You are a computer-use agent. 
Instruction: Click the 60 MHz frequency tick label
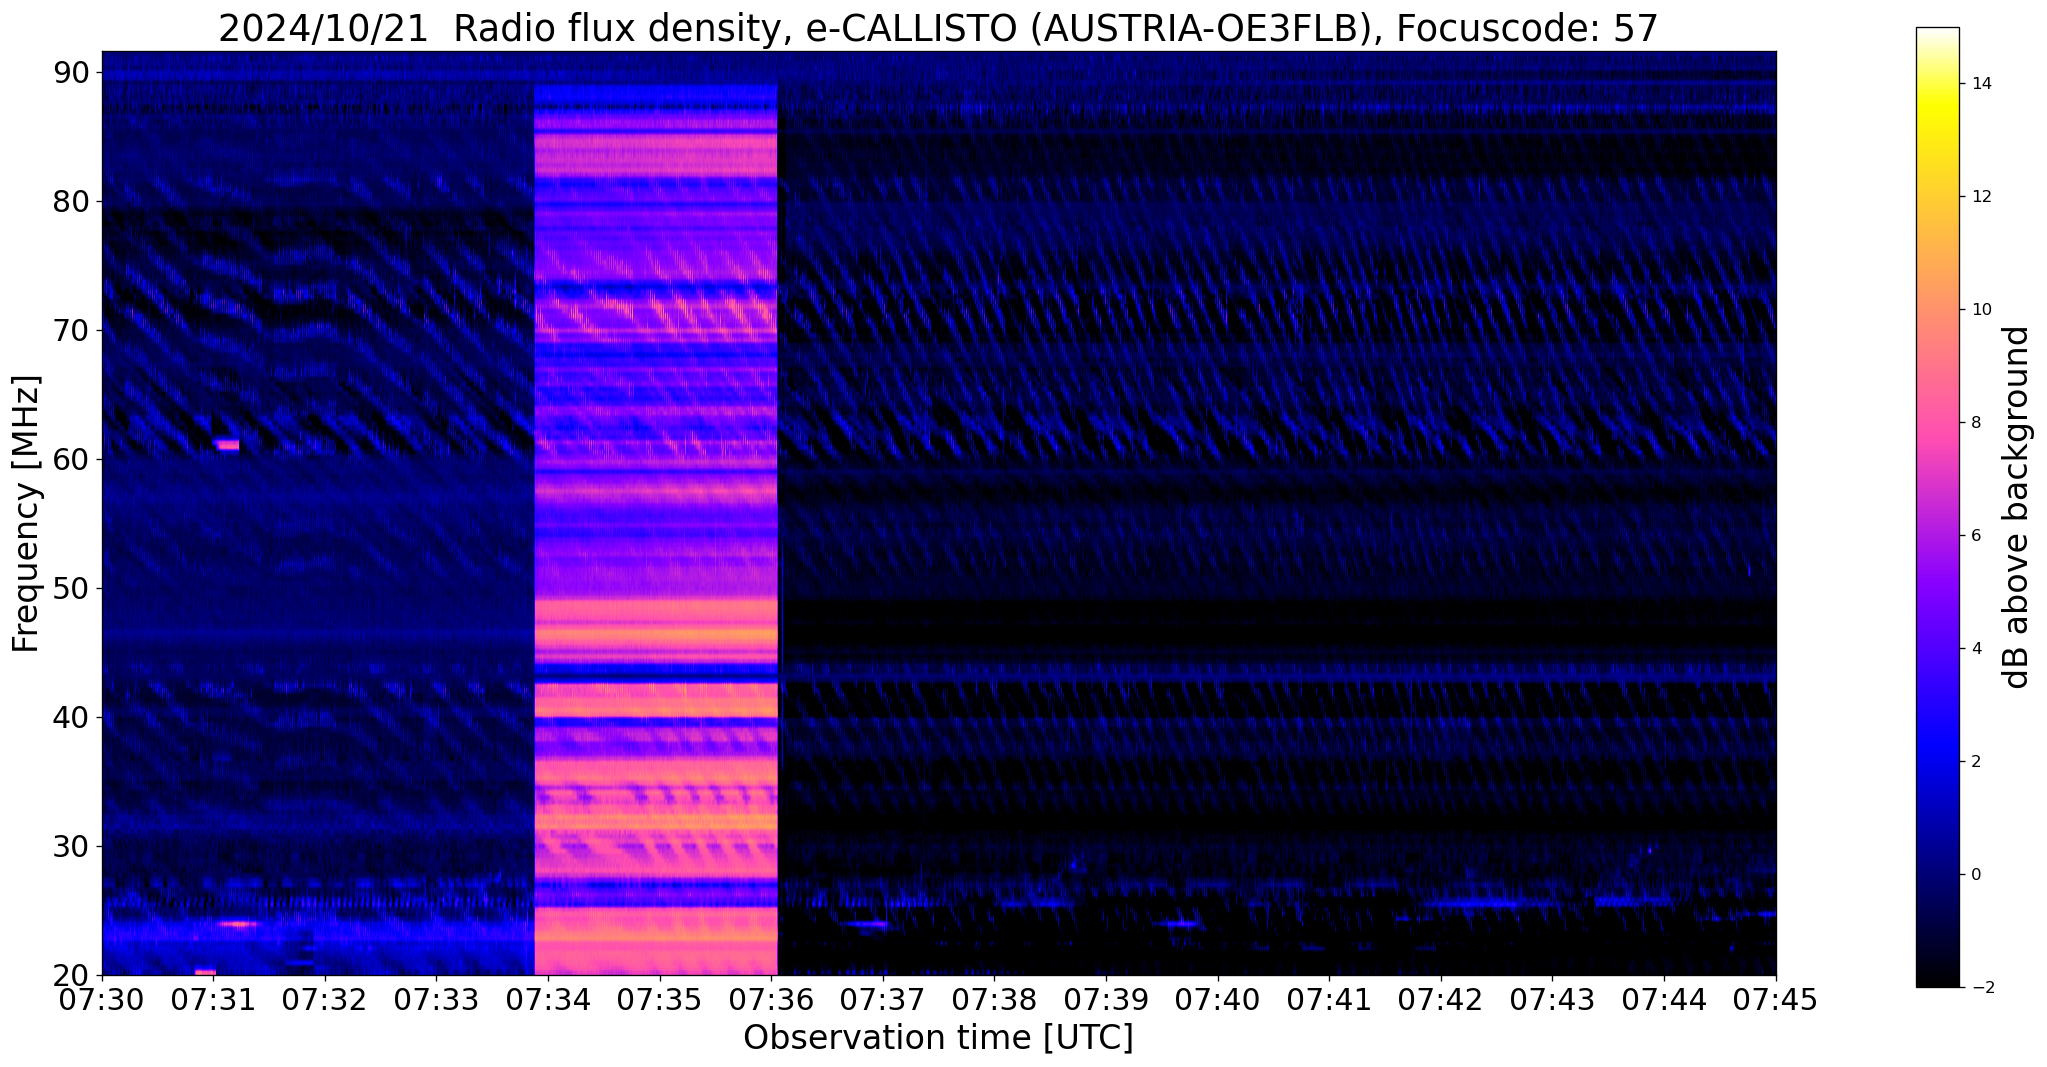click(x=73, y=459)
